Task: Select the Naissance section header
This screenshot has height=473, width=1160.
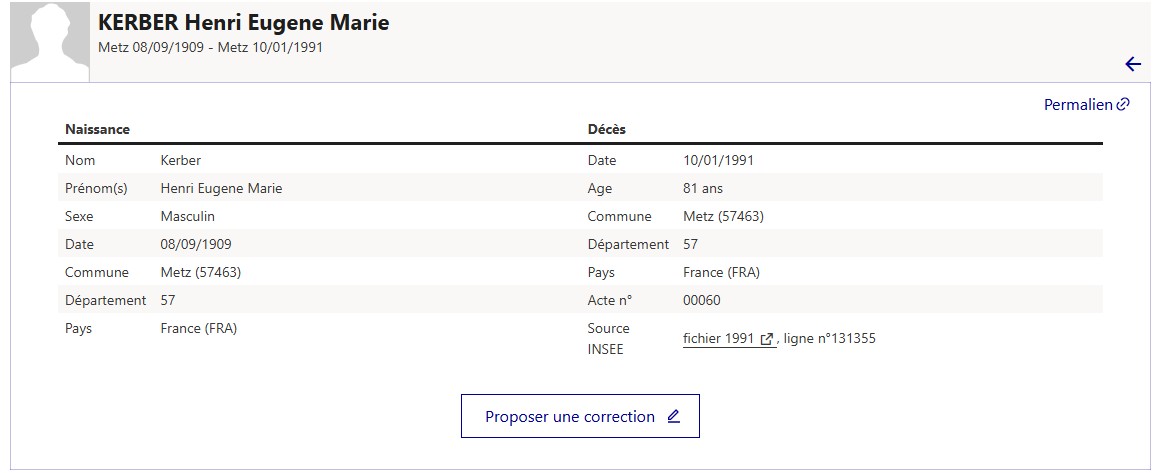Action: [98, 129]
